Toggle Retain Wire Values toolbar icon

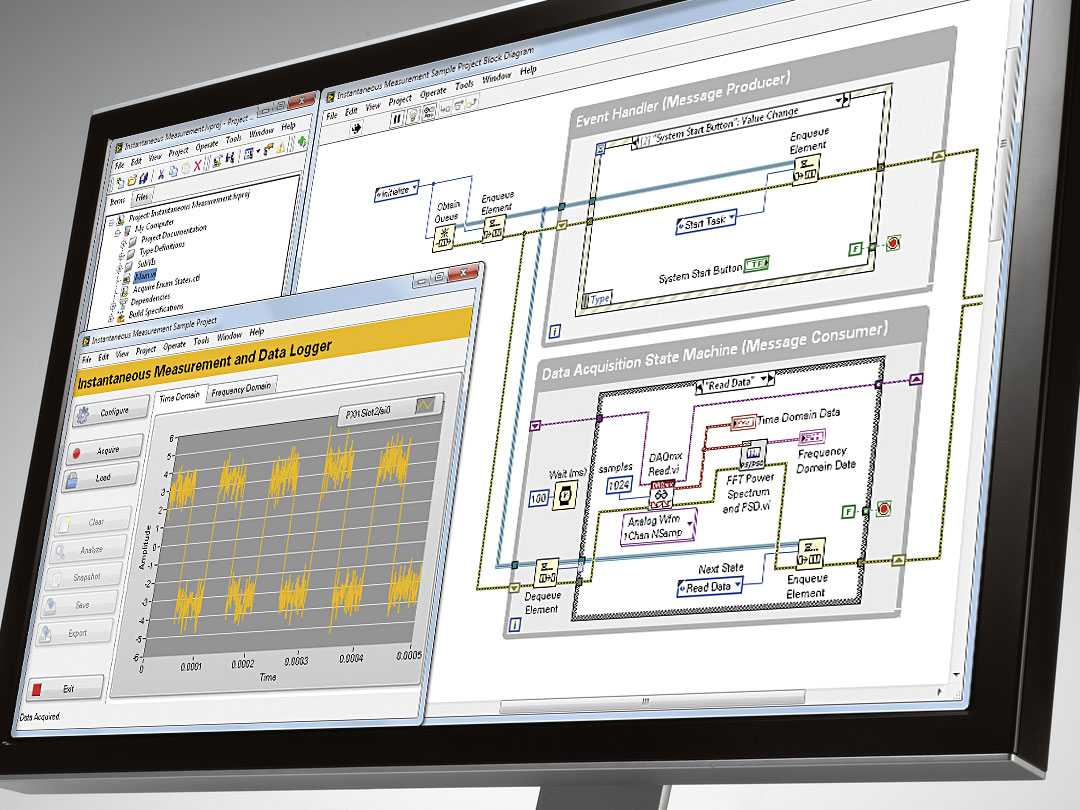(428, 111)
